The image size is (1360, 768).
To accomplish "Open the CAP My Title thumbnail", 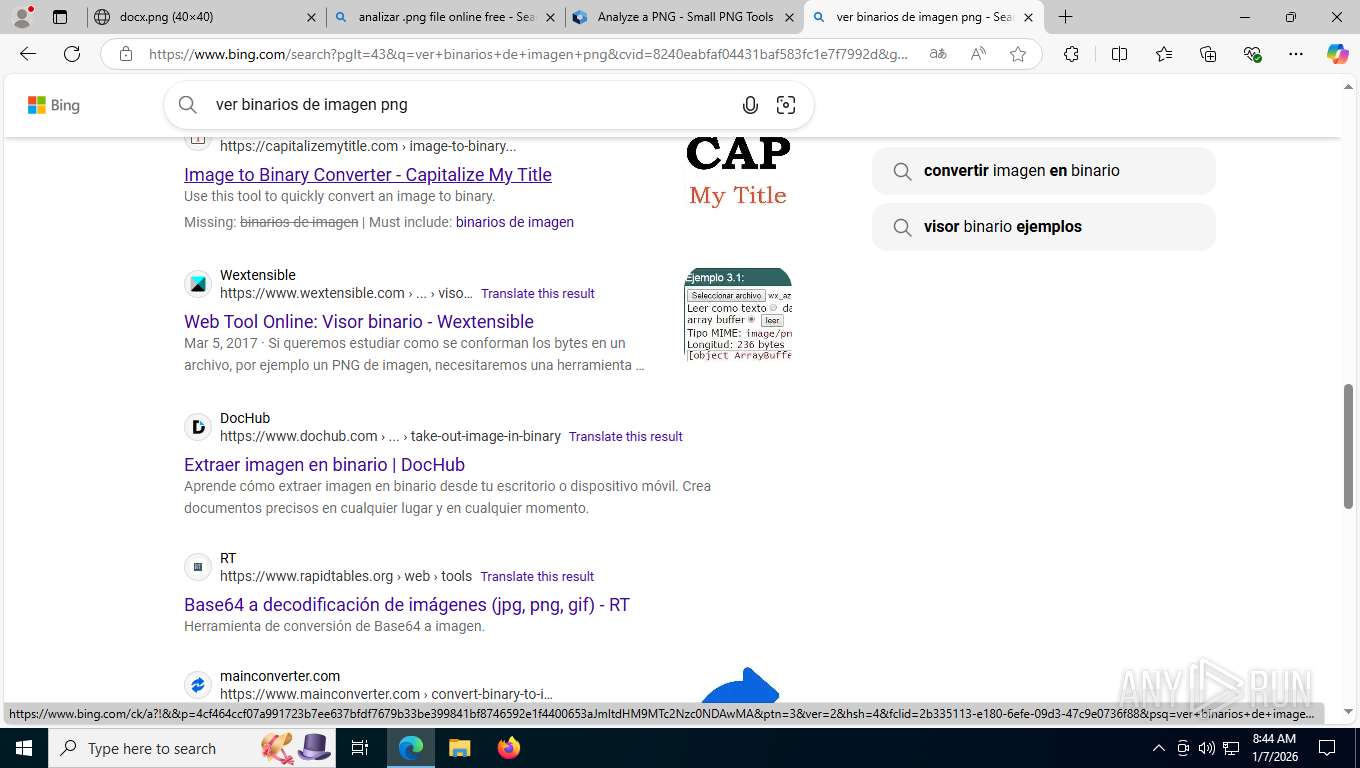I will tap(738, 171).
